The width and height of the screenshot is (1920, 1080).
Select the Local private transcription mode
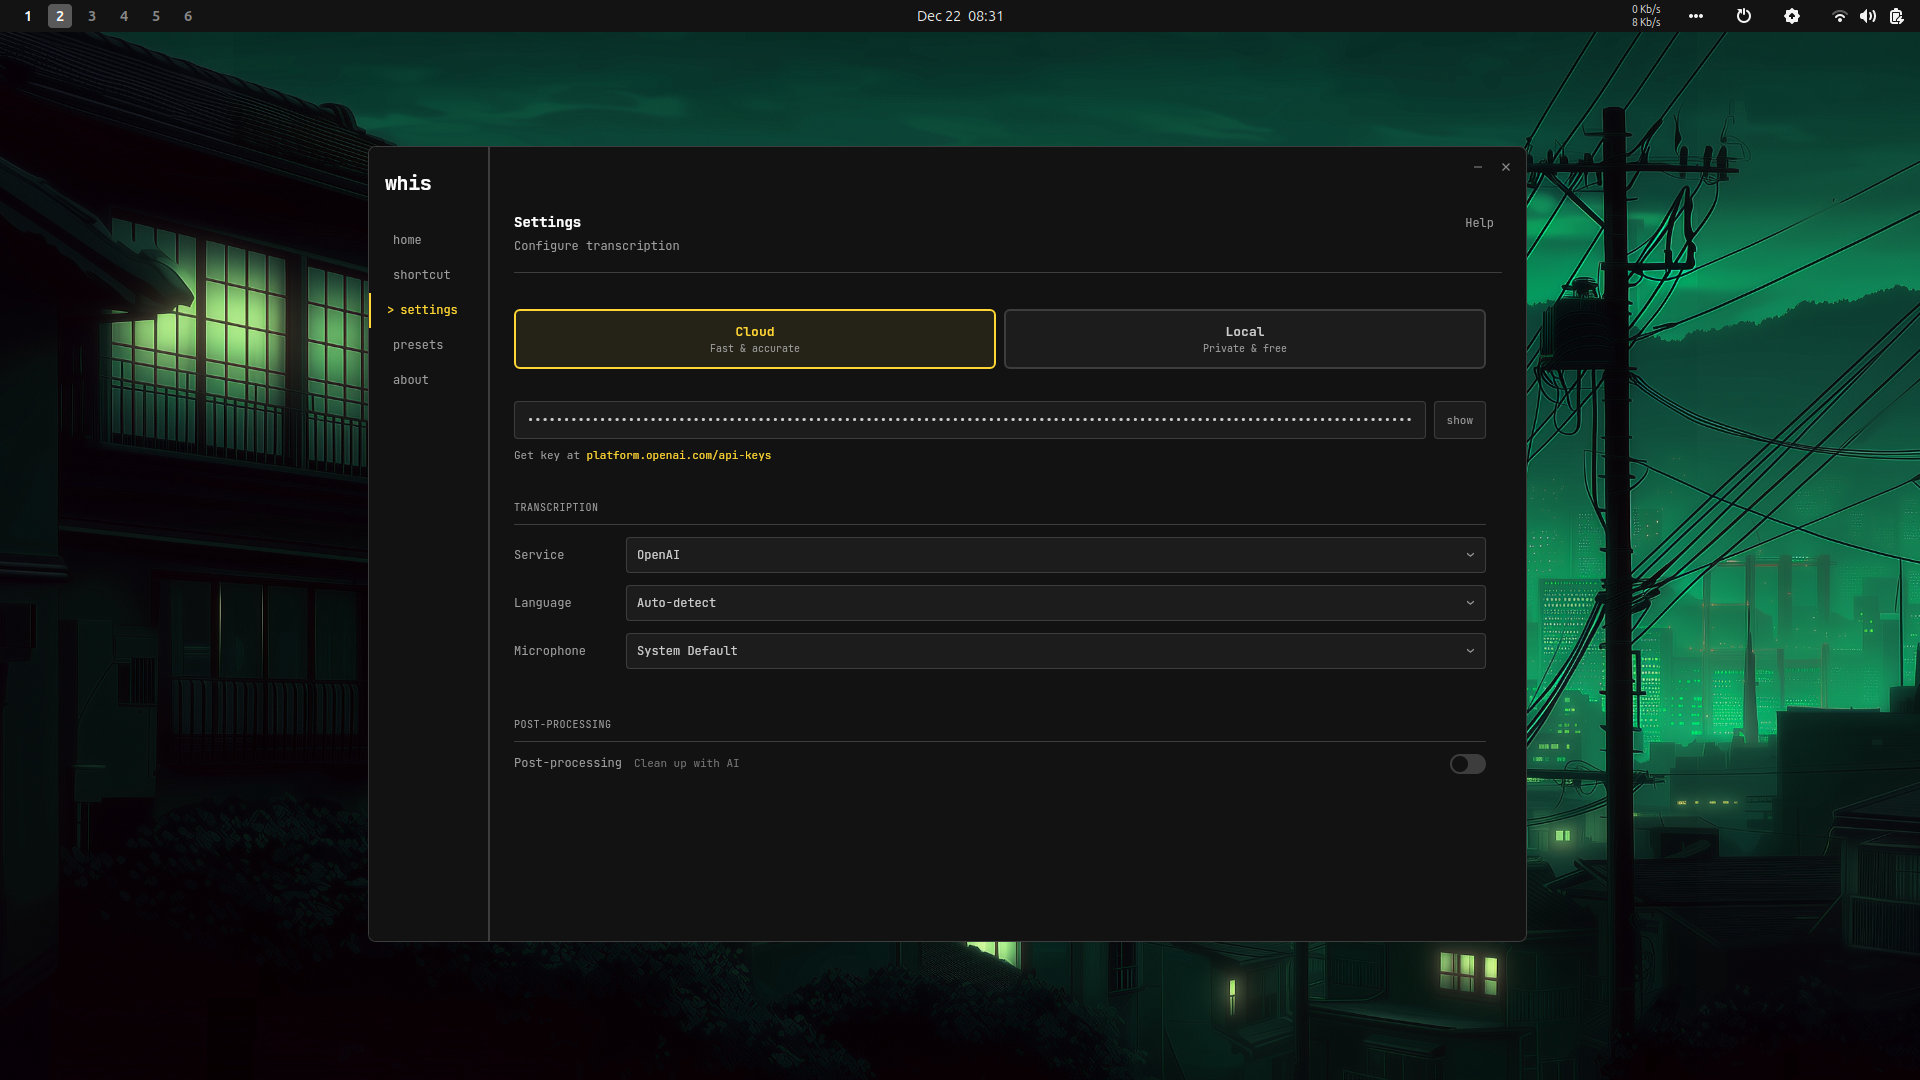1244,339
